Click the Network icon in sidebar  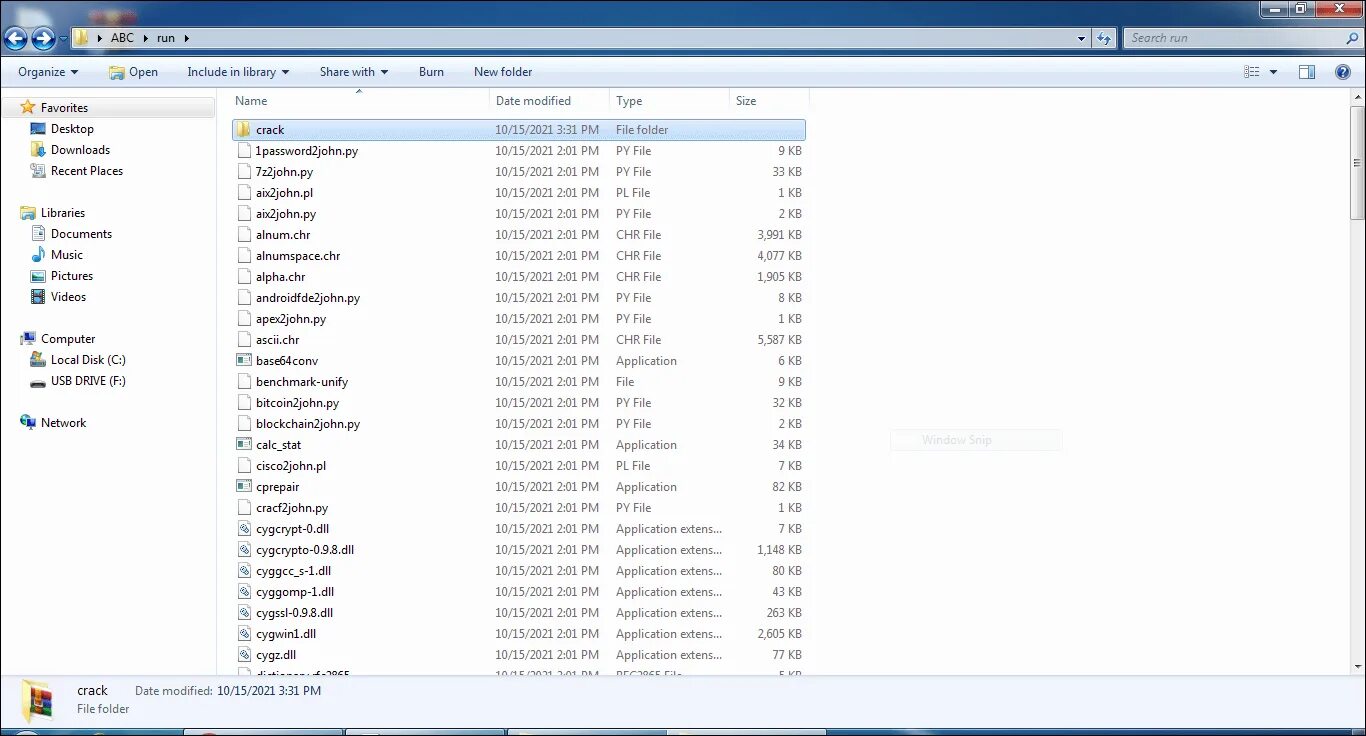[x=28, y=423]
